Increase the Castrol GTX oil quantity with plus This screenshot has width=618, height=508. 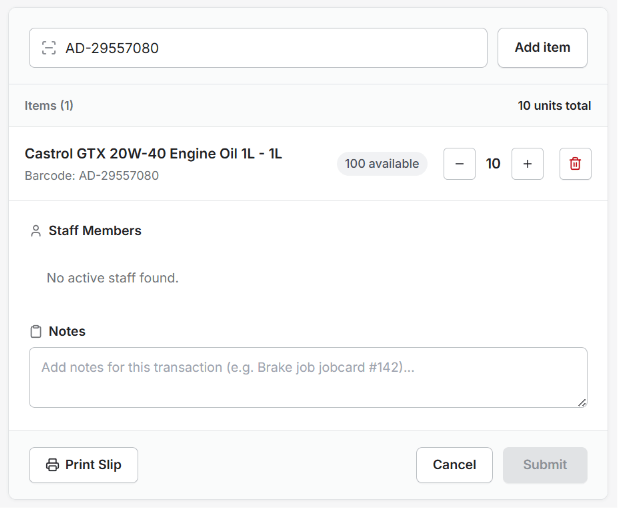(x=527, y=164)
